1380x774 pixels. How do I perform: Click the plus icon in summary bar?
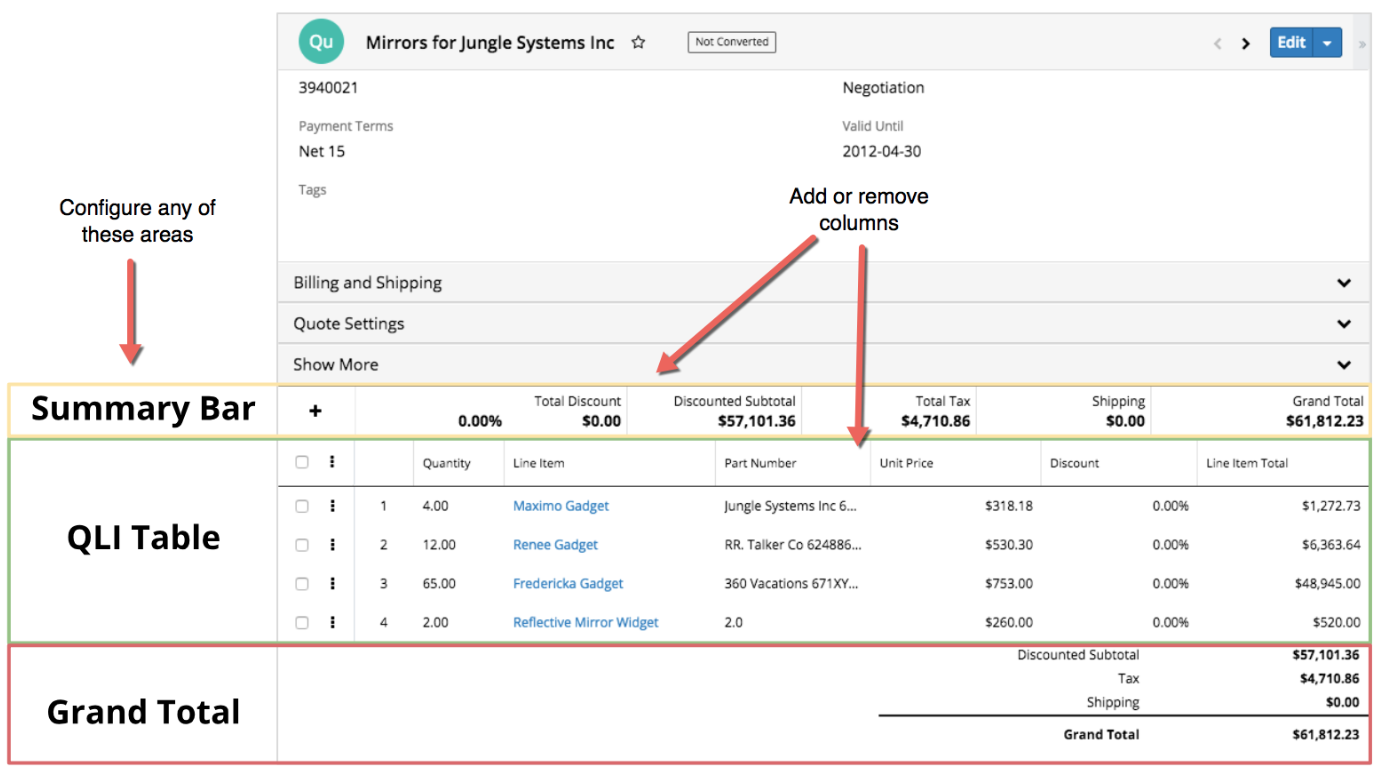(x=315, y=411)
